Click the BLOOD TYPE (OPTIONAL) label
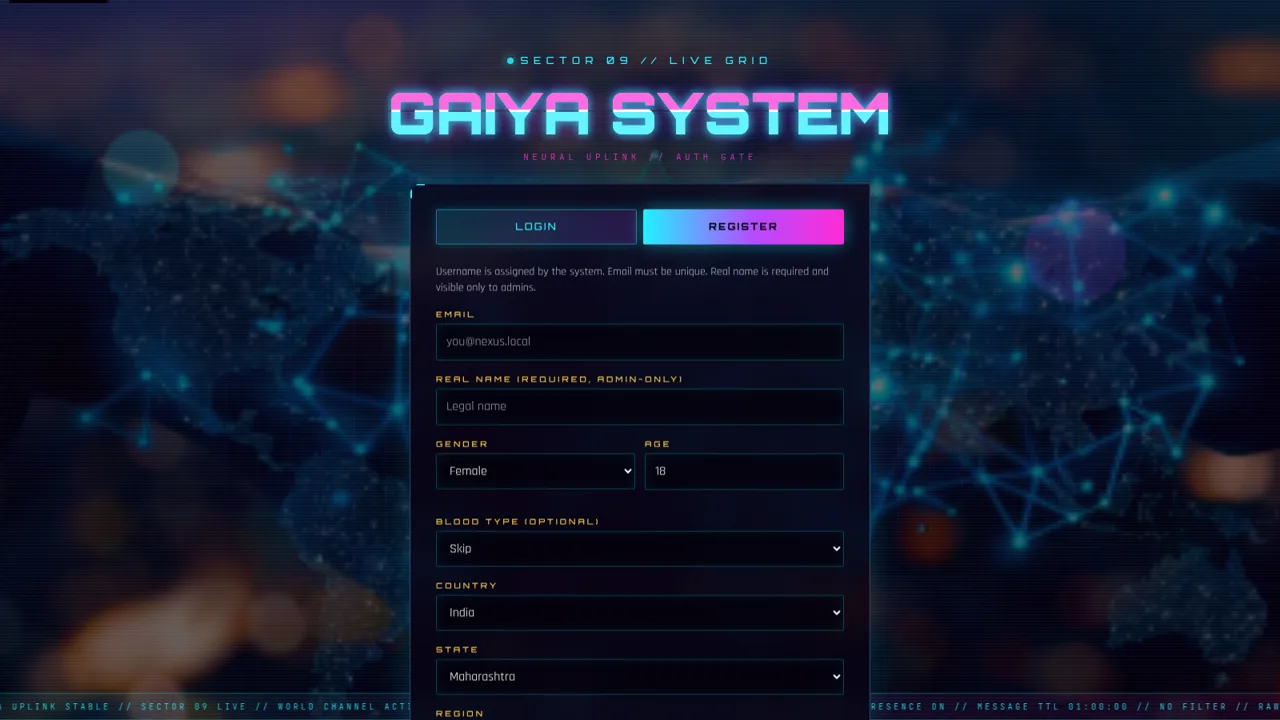Image resolution: width=1280 pixels, height=720 pixels. [x=517, y=522]
